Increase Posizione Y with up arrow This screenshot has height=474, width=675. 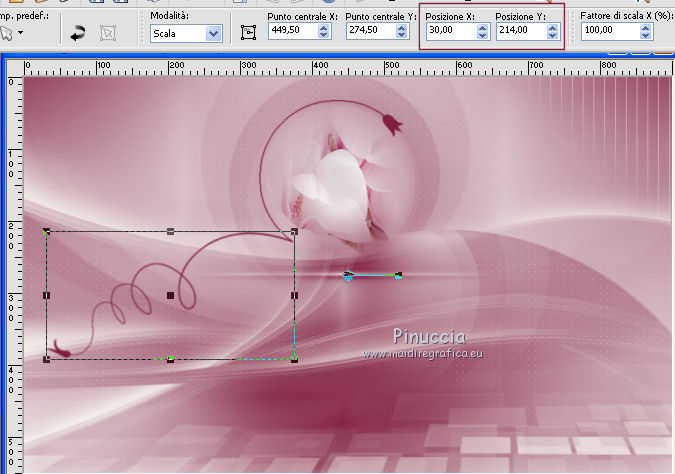(552, 27)
